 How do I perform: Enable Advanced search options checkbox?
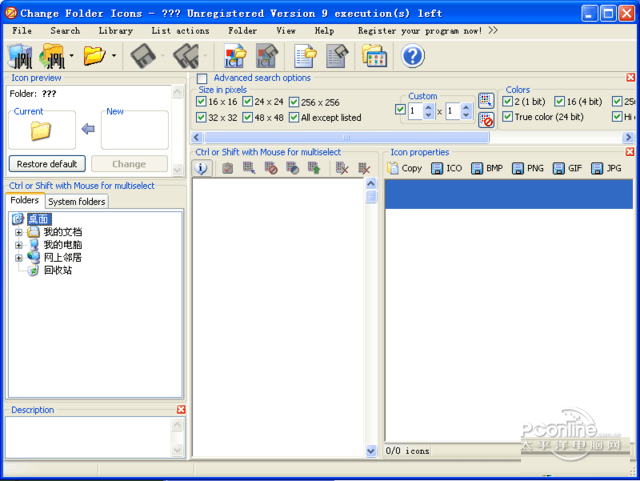point(203,79)
